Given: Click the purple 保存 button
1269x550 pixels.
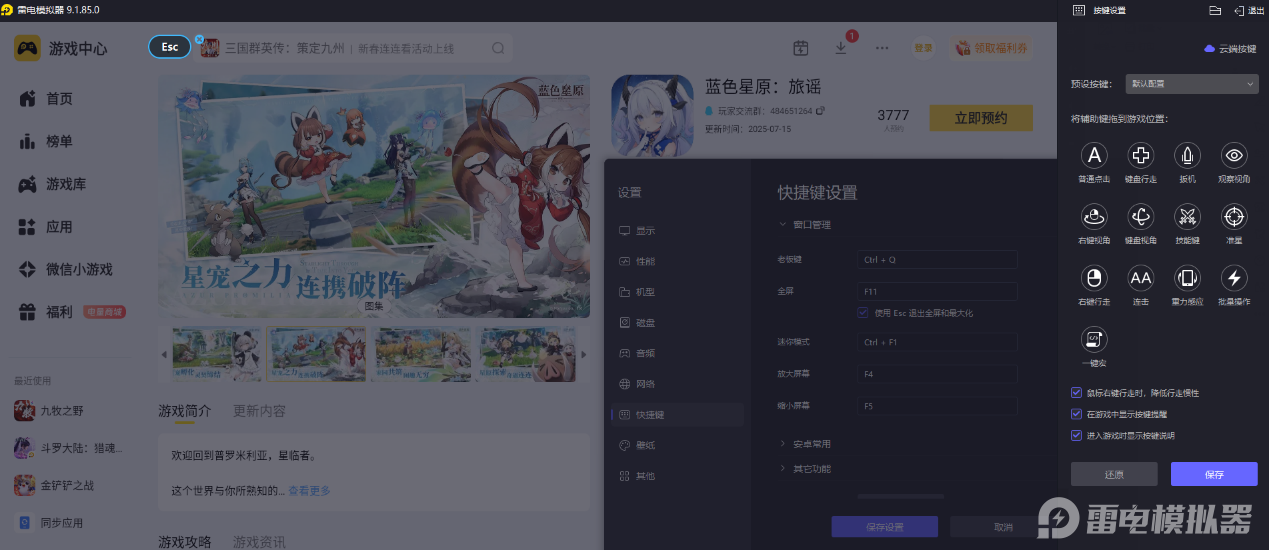Looking at the screenshot, I should tap(1214, 474).
